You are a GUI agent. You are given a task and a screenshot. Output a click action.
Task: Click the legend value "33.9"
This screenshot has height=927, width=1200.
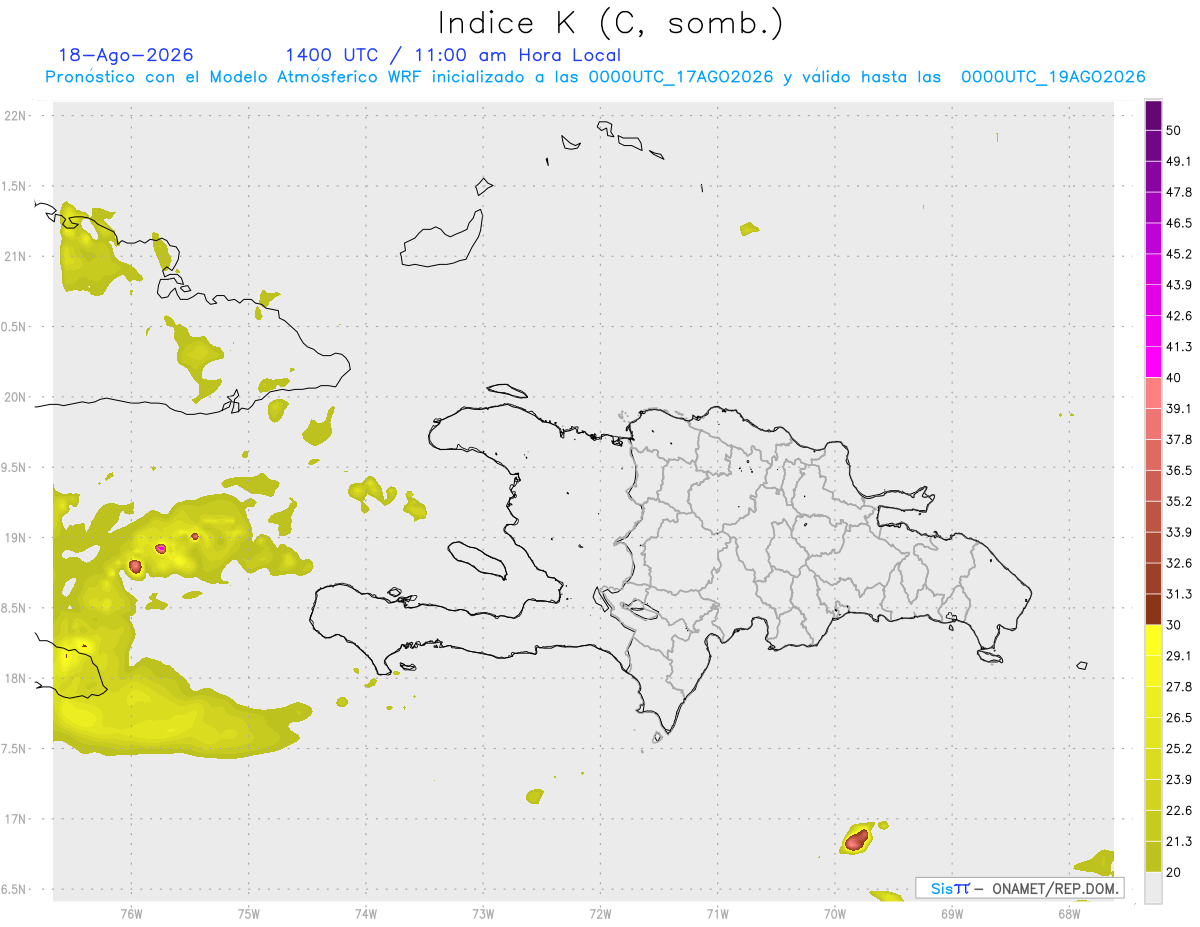tap(1179, 532)
